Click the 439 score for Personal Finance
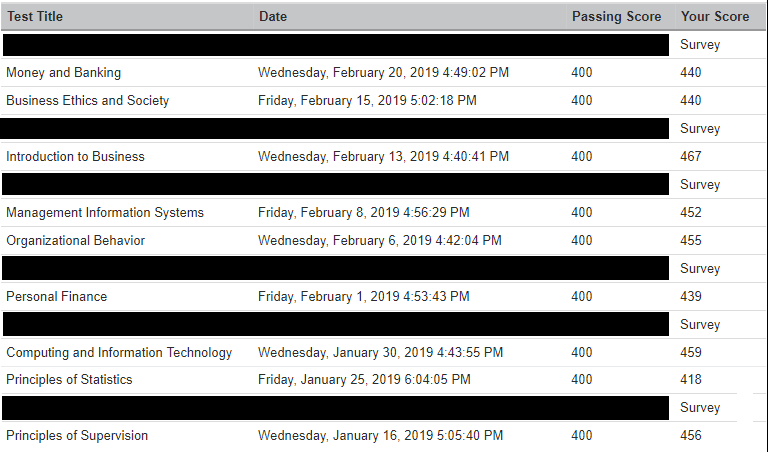 (690, 296)
